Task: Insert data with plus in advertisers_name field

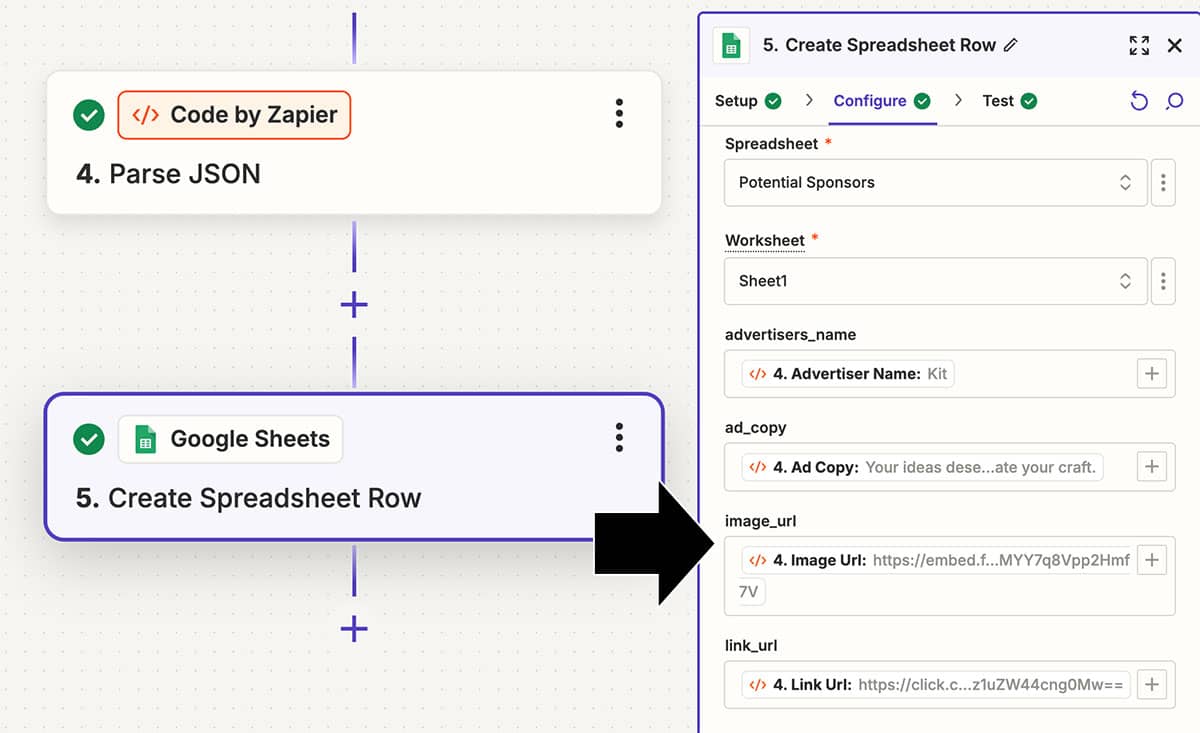Action: [1152, 374]
